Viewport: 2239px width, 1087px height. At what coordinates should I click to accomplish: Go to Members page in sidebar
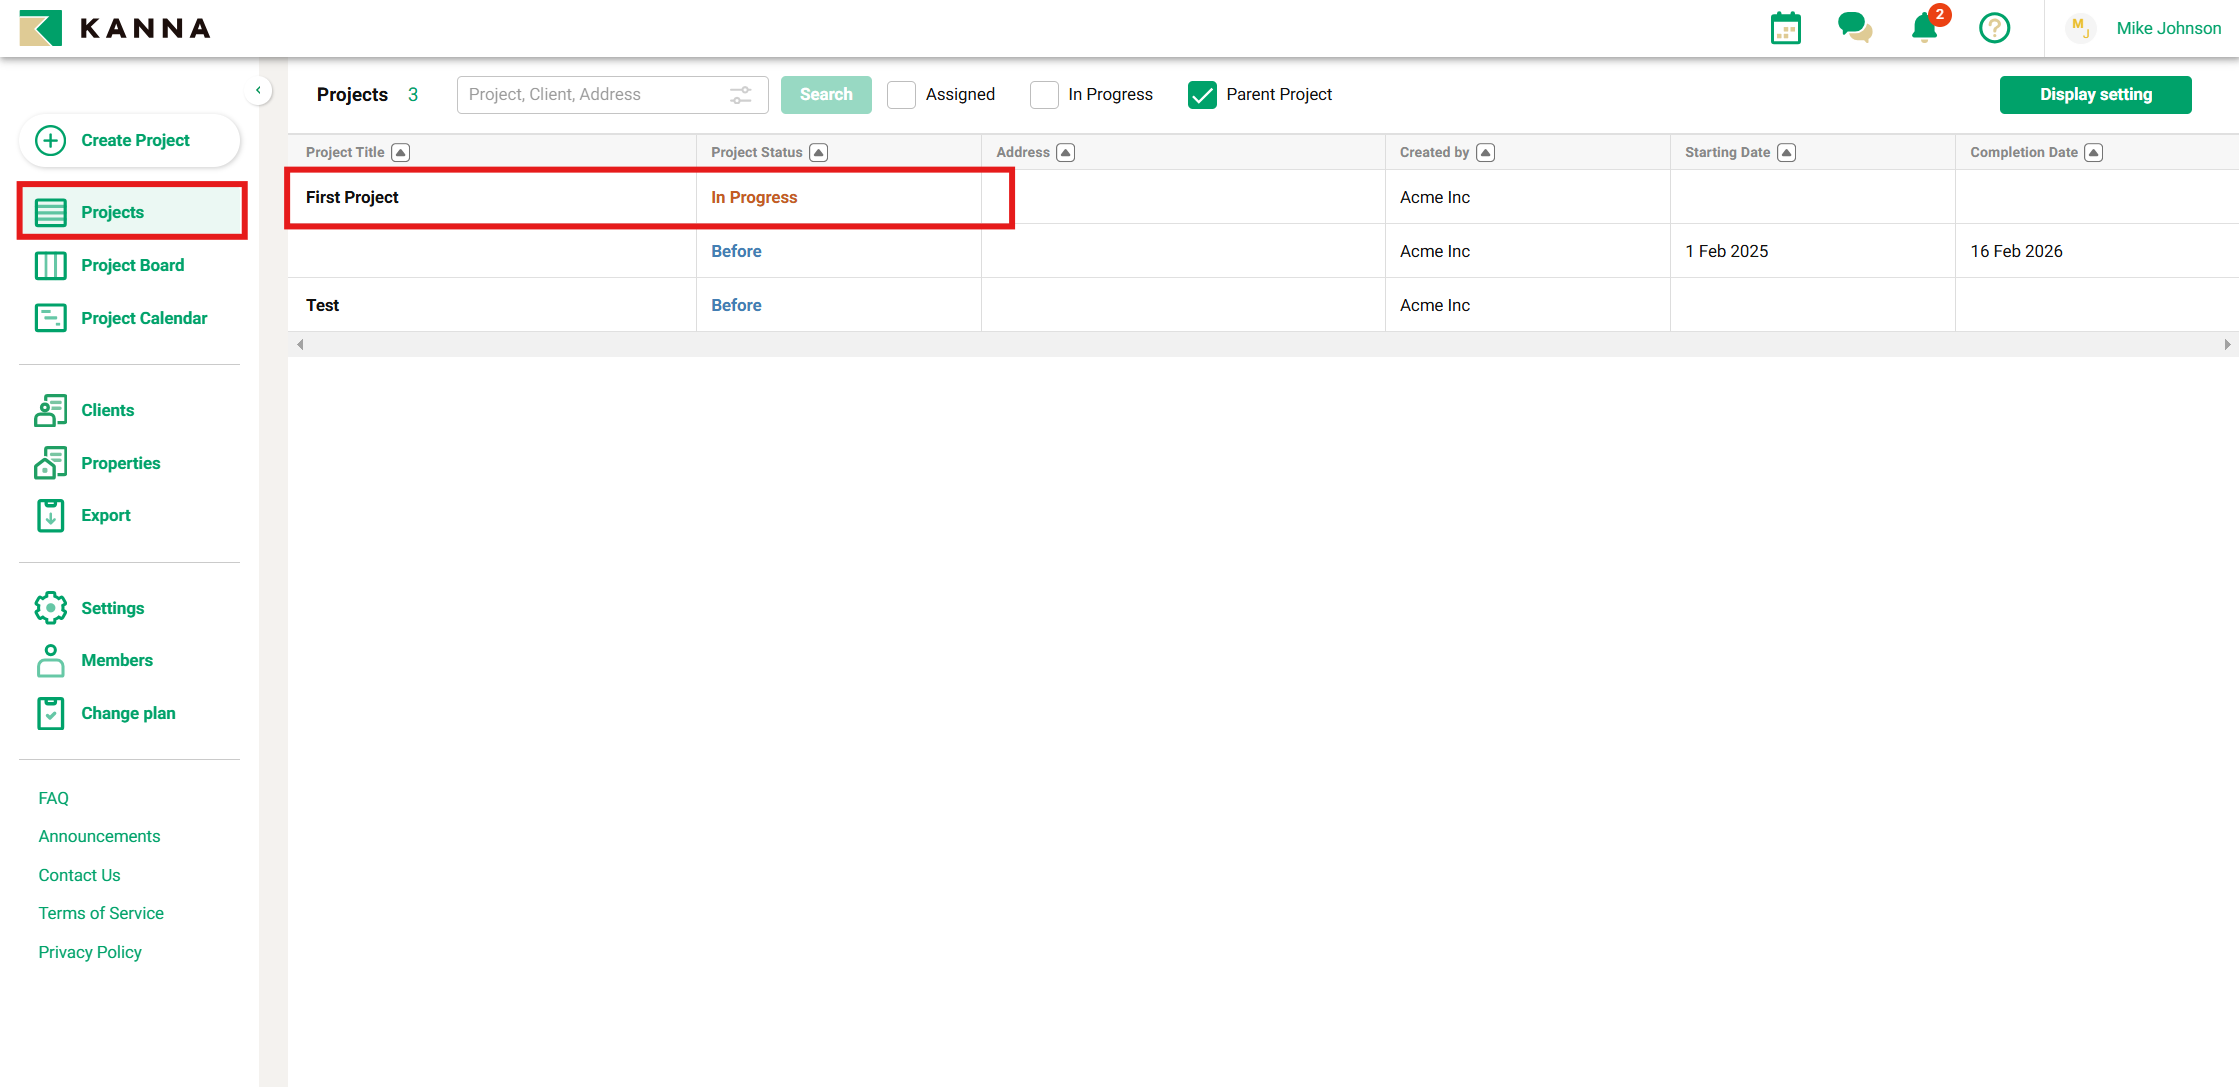pyautogui.click(x=116, y=660)
